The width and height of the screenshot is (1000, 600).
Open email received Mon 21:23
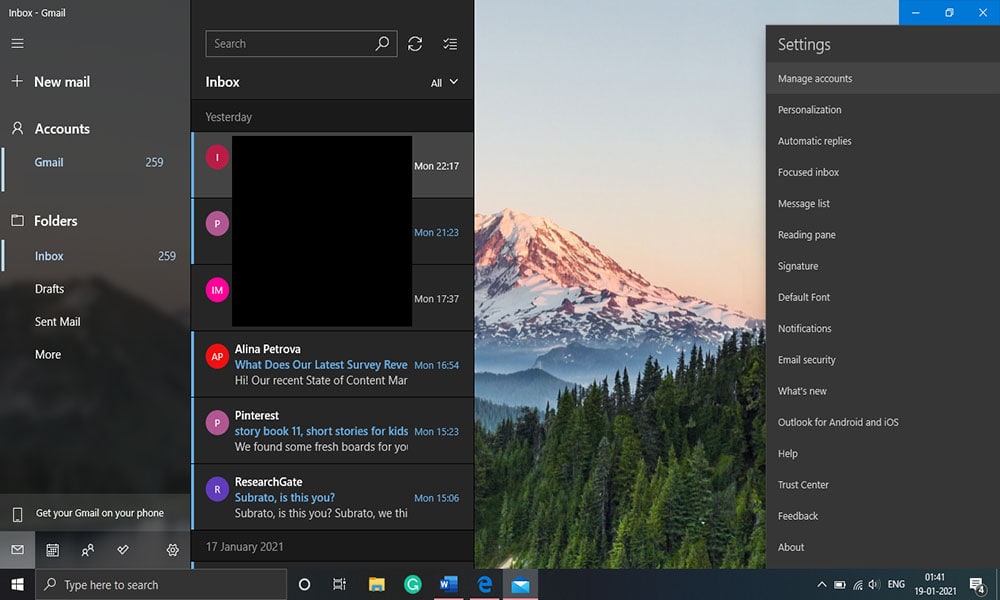(332, 231)
